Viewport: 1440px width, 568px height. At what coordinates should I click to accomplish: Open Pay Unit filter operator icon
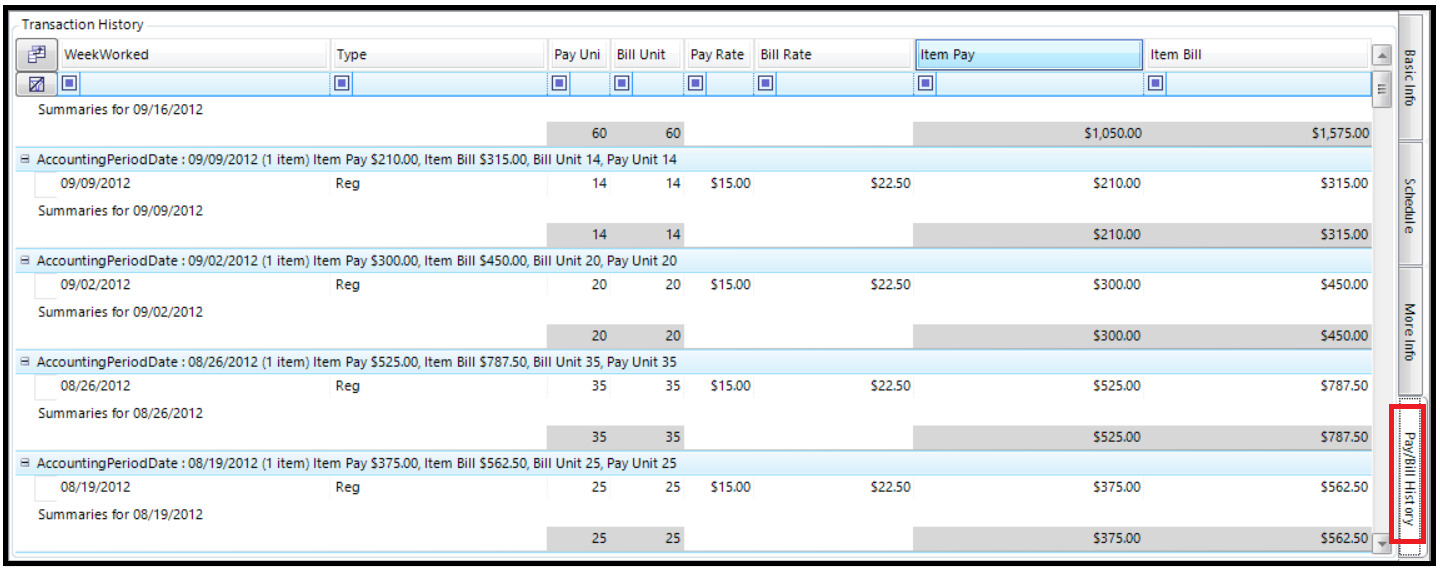[x=561, y=84]
